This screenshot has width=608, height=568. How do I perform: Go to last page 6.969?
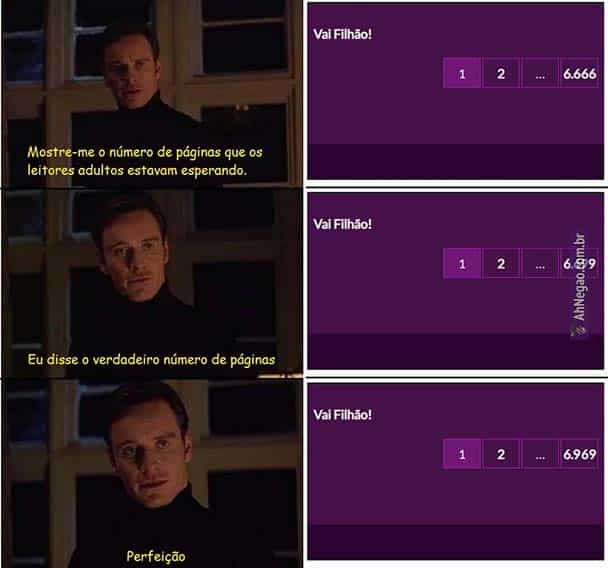[x=579, y=454]
